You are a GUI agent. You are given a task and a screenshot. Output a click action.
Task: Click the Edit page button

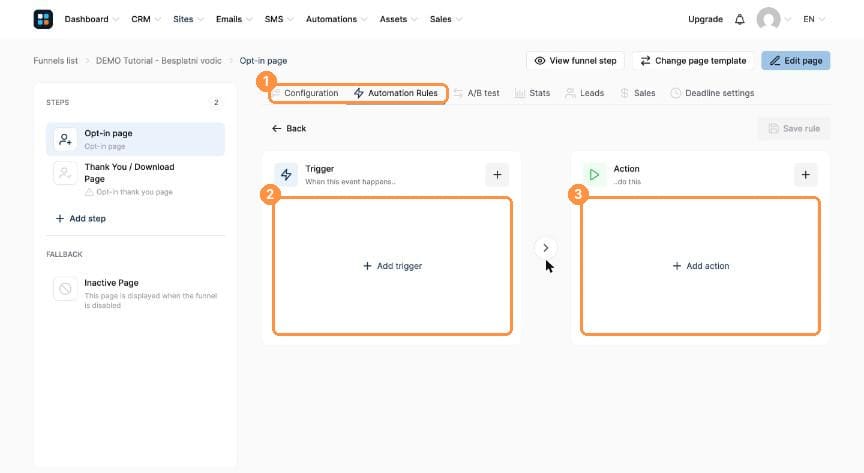[x=796, y=61]
